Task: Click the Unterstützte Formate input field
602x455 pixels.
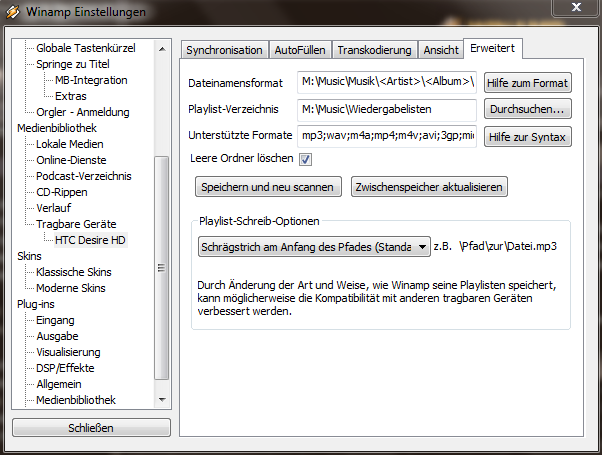Action: point(387,136)
